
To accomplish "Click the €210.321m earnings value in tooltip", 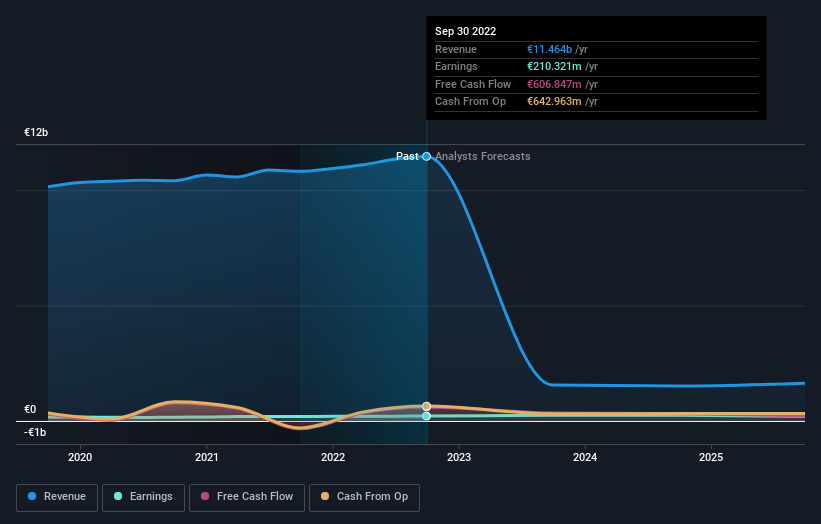I will click(x=554, y=66).
